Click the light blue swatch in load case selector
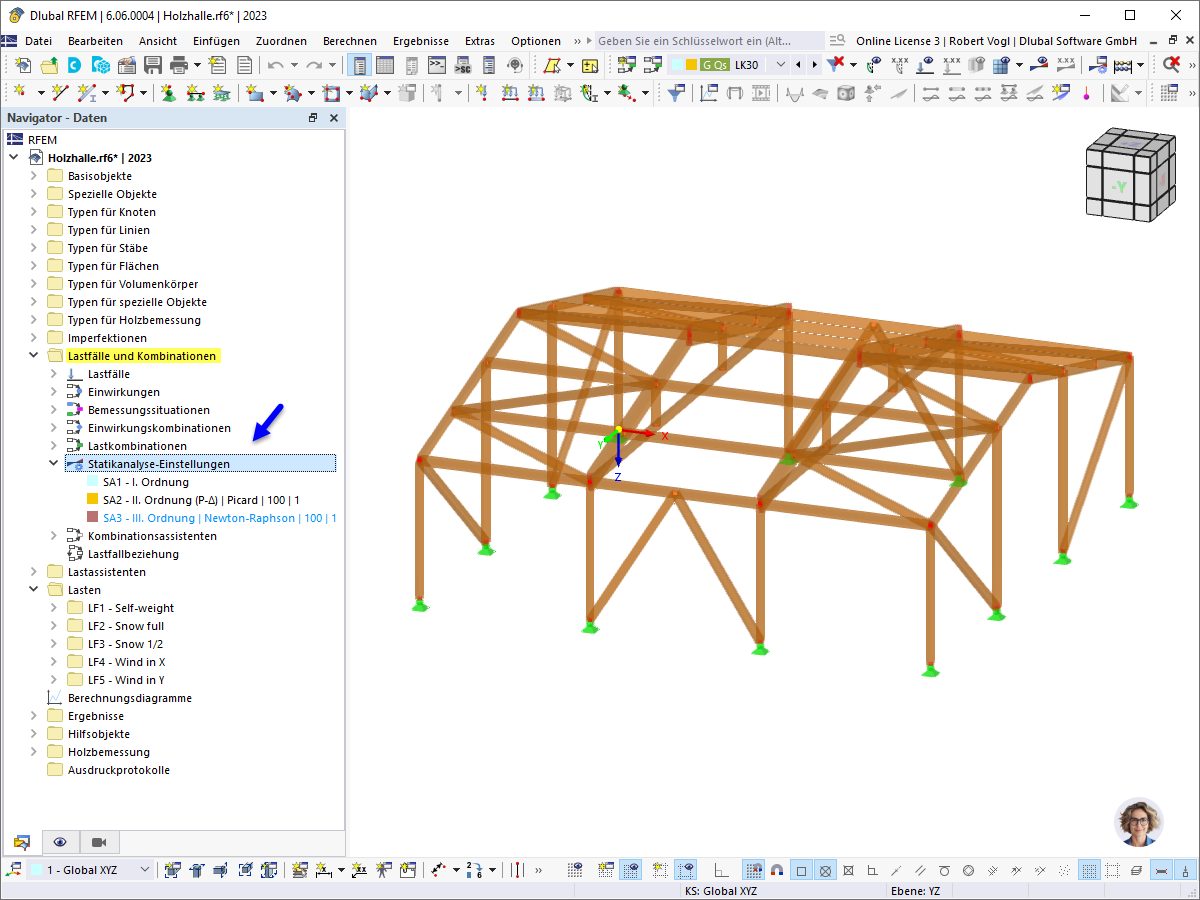 click(675, 65)
